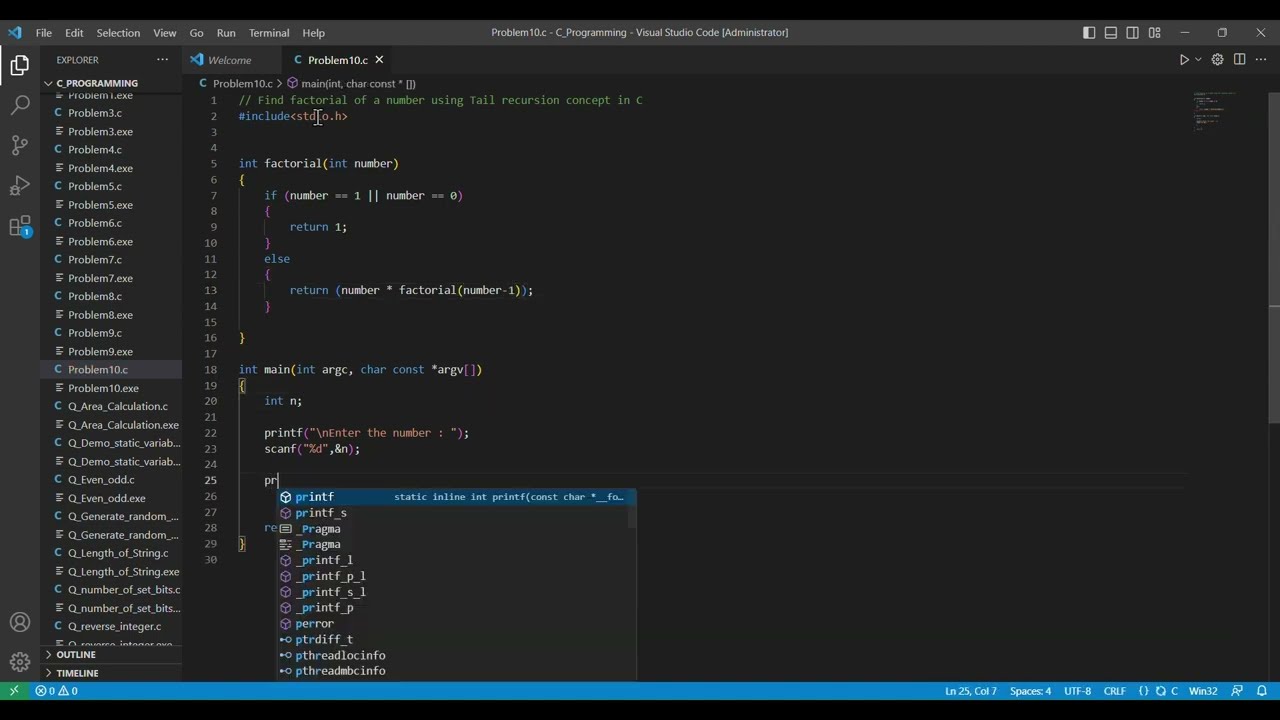
Task: Choose pthreadlocinfo from suggestion list
Action: tap(456, 656)
